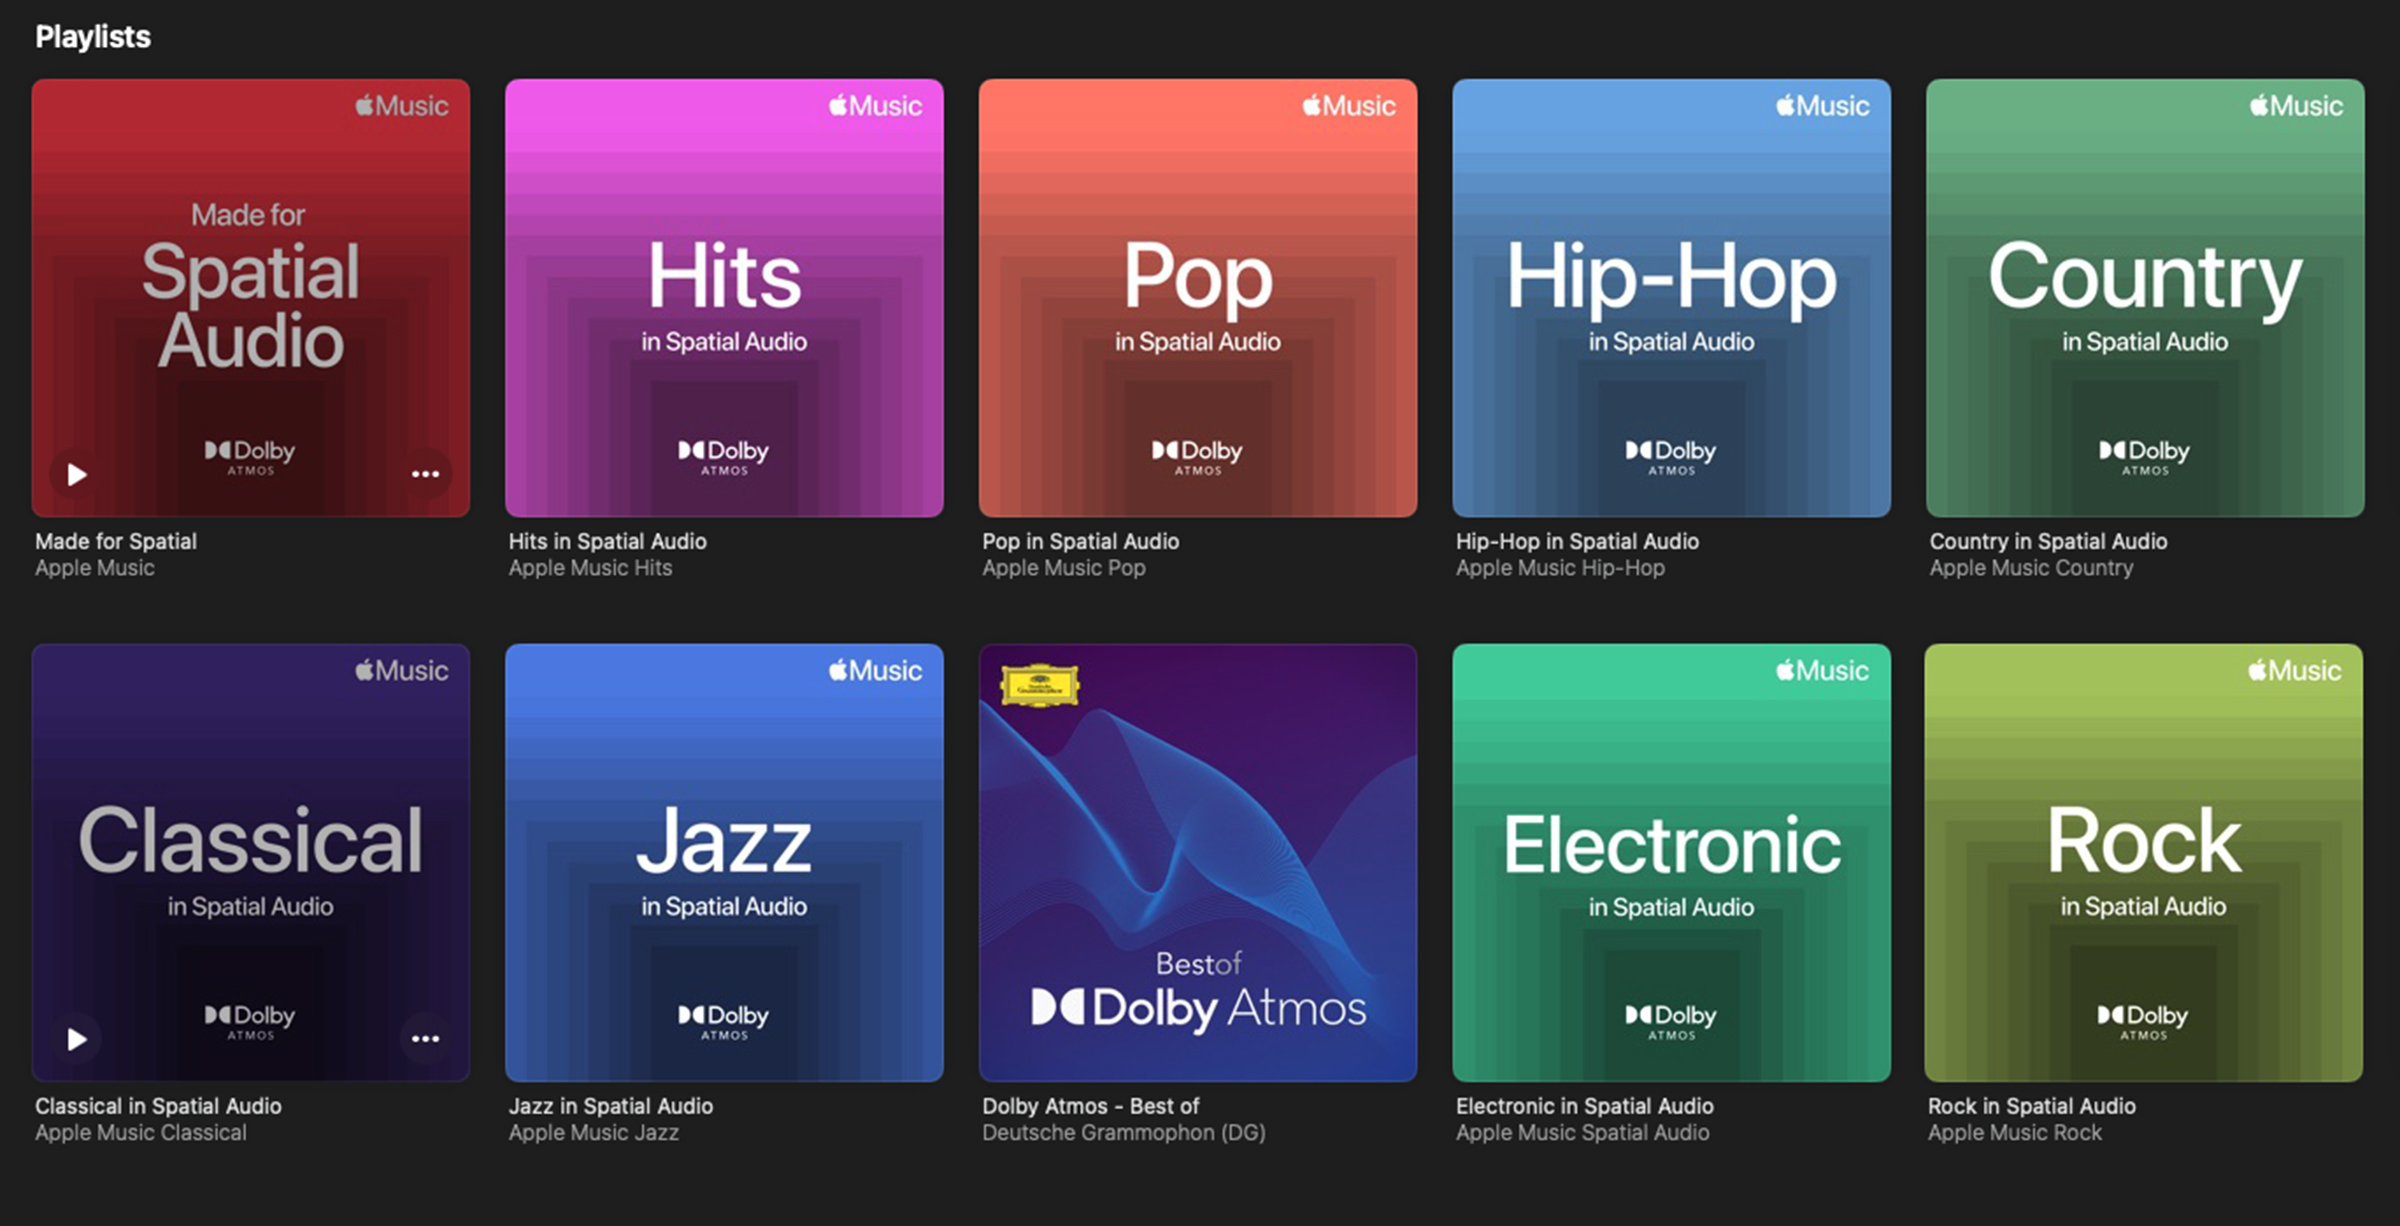Viewport: 2400px width, 1226px height.
Task: Open the Country in Spatial Audio cover
Action: pyautogui.click(x=2145, y=298)
